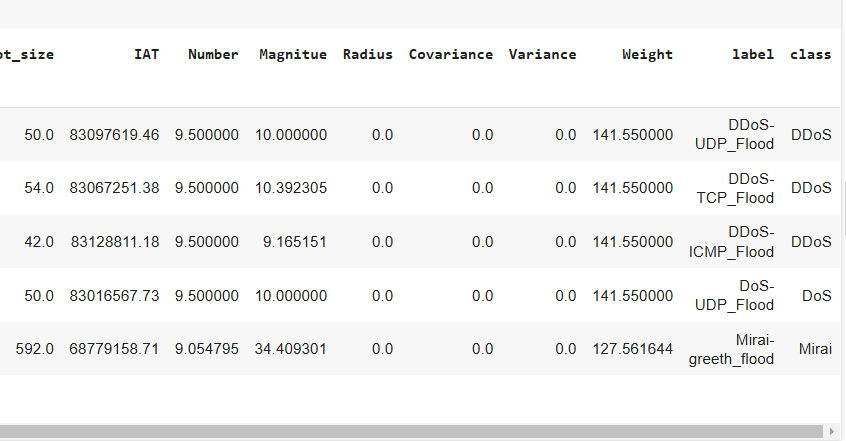846x441 pixels.
Task: Click the Mirai-greeth_flood label cell
Action: point(731,349)
